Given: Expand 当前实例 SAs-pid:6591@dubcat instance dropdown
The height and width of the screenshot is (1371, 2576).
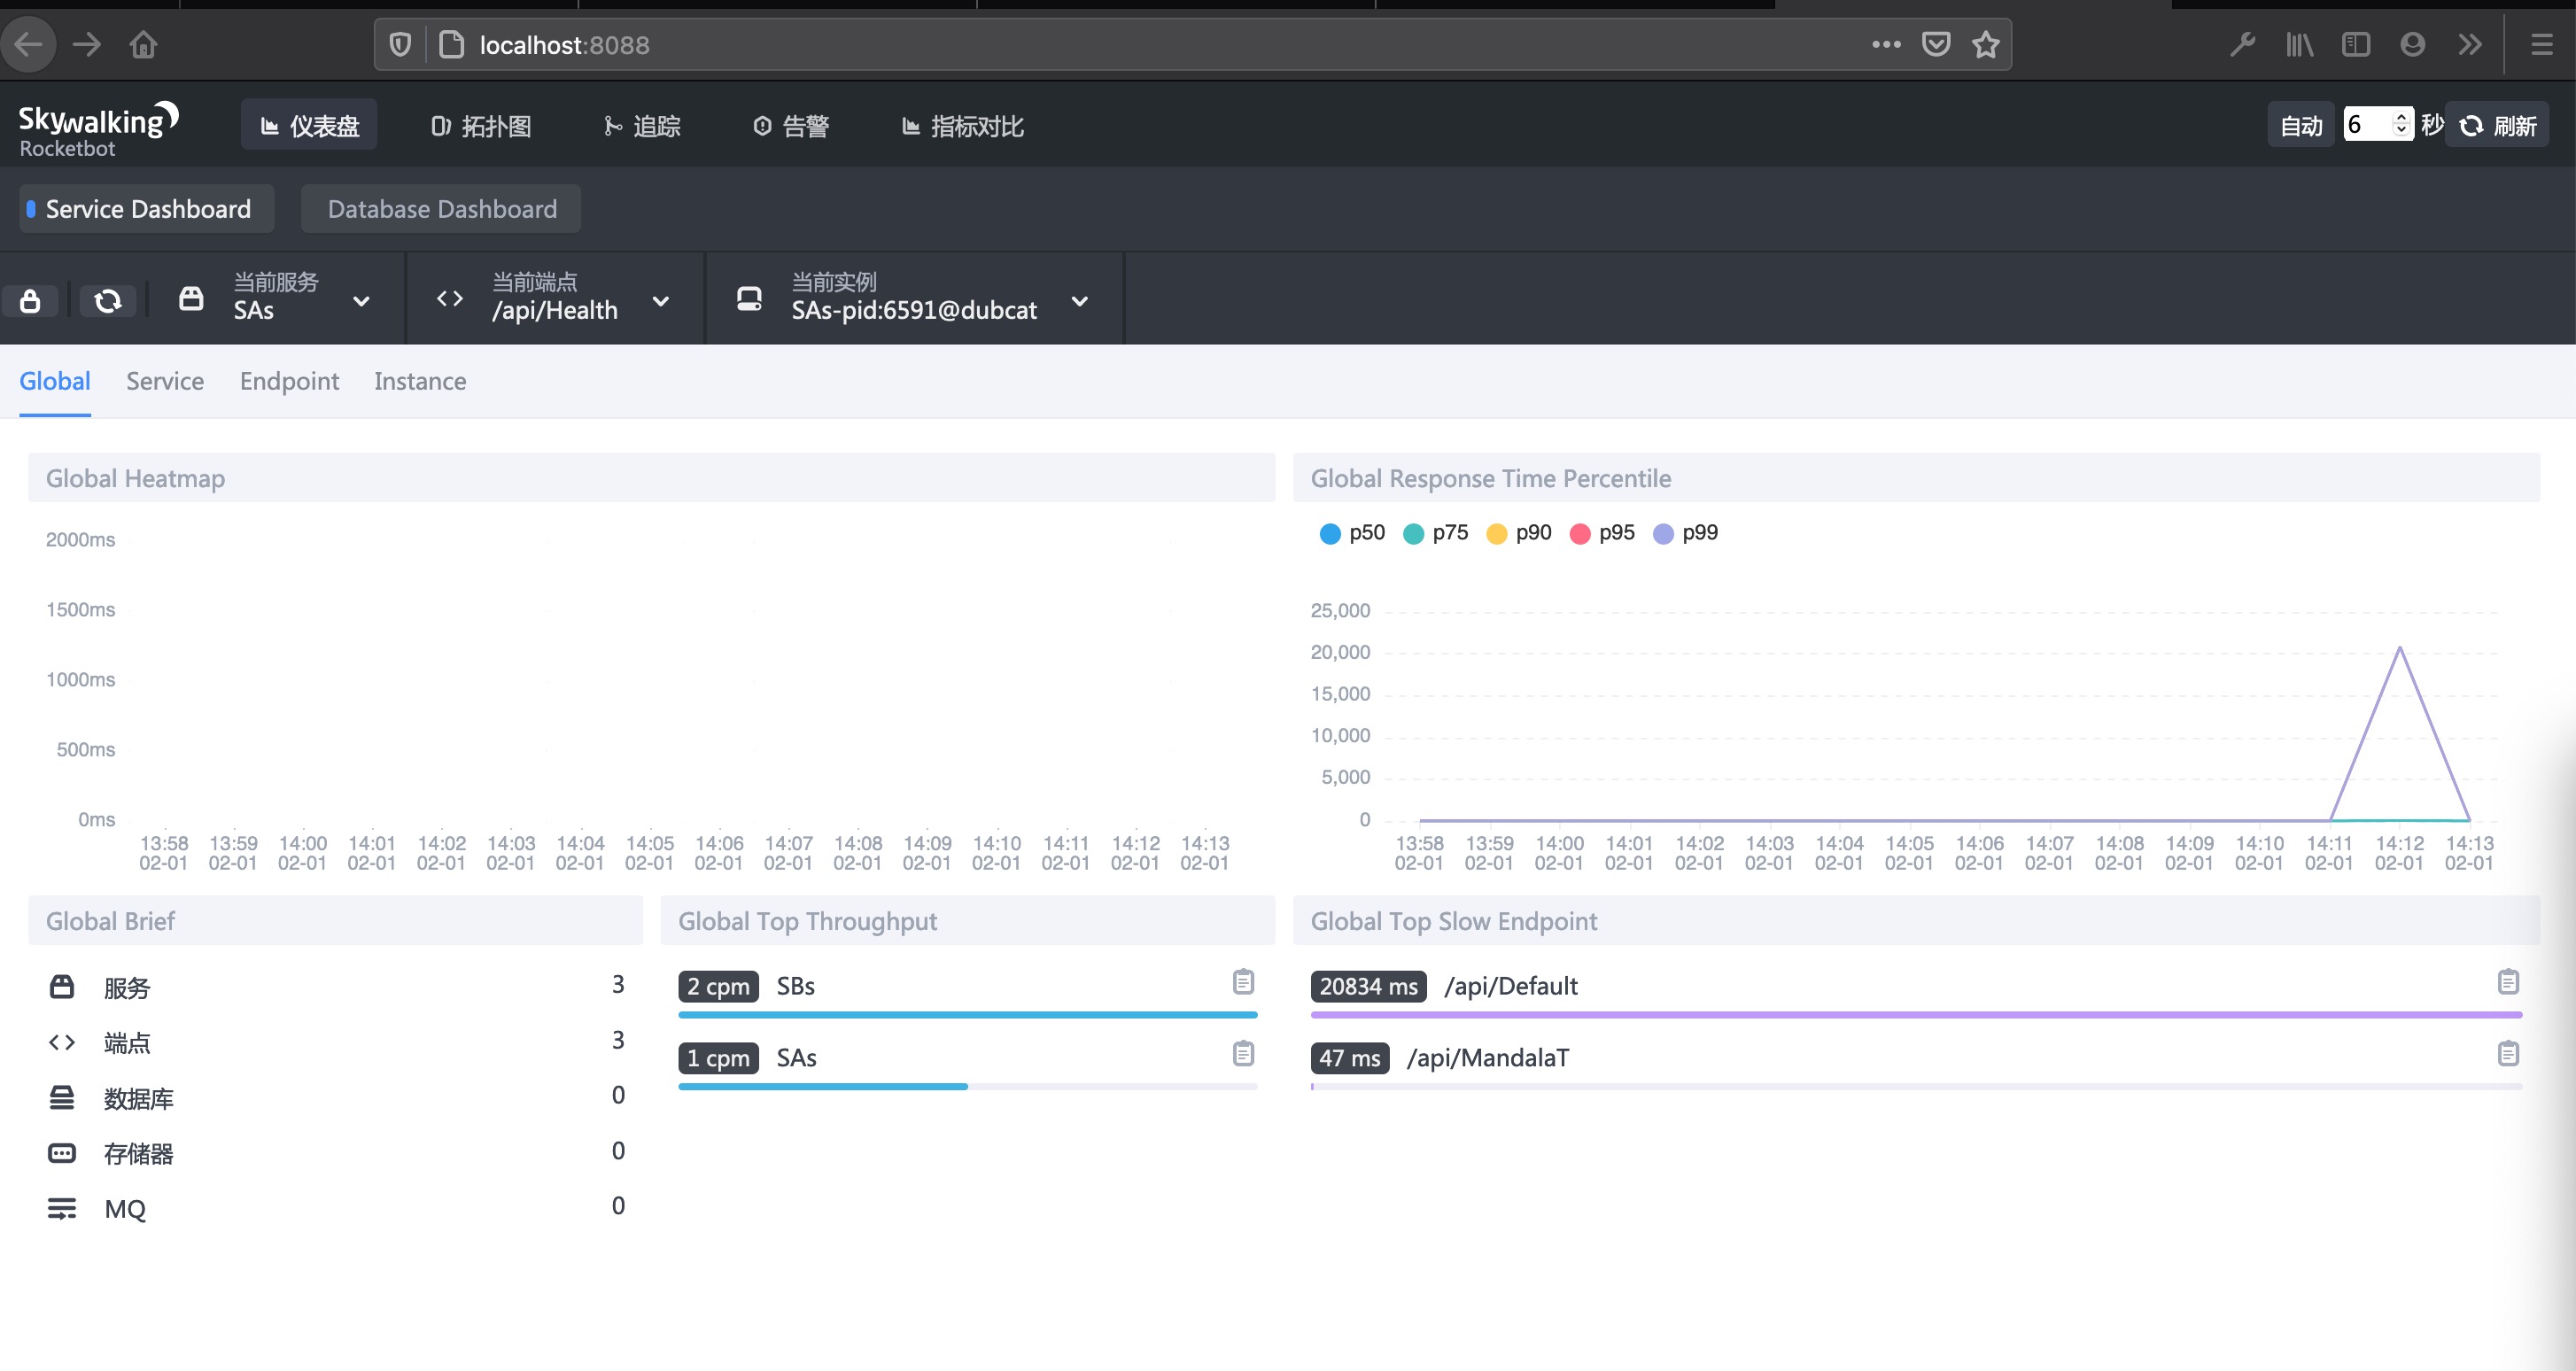Looking at the screenshot, I should pos(914,297).
